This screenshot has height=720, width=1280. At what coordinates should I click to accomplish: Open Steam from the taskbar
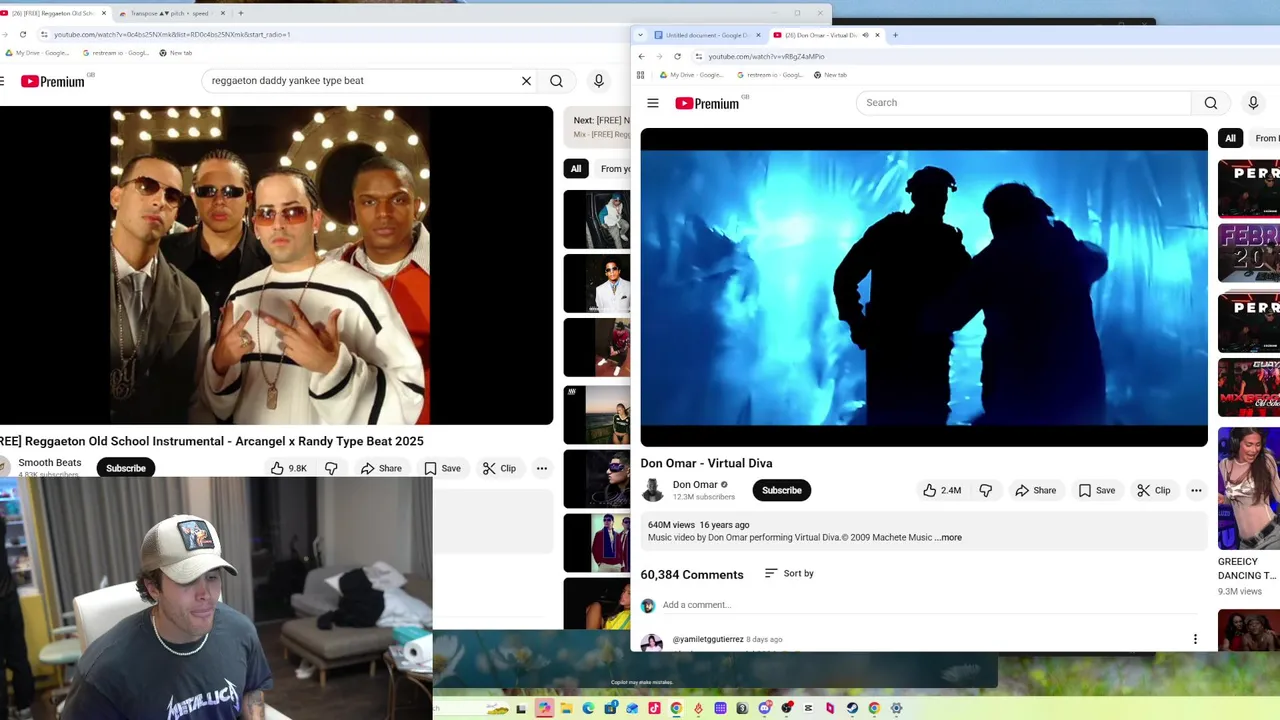click(x=852, y=708)
